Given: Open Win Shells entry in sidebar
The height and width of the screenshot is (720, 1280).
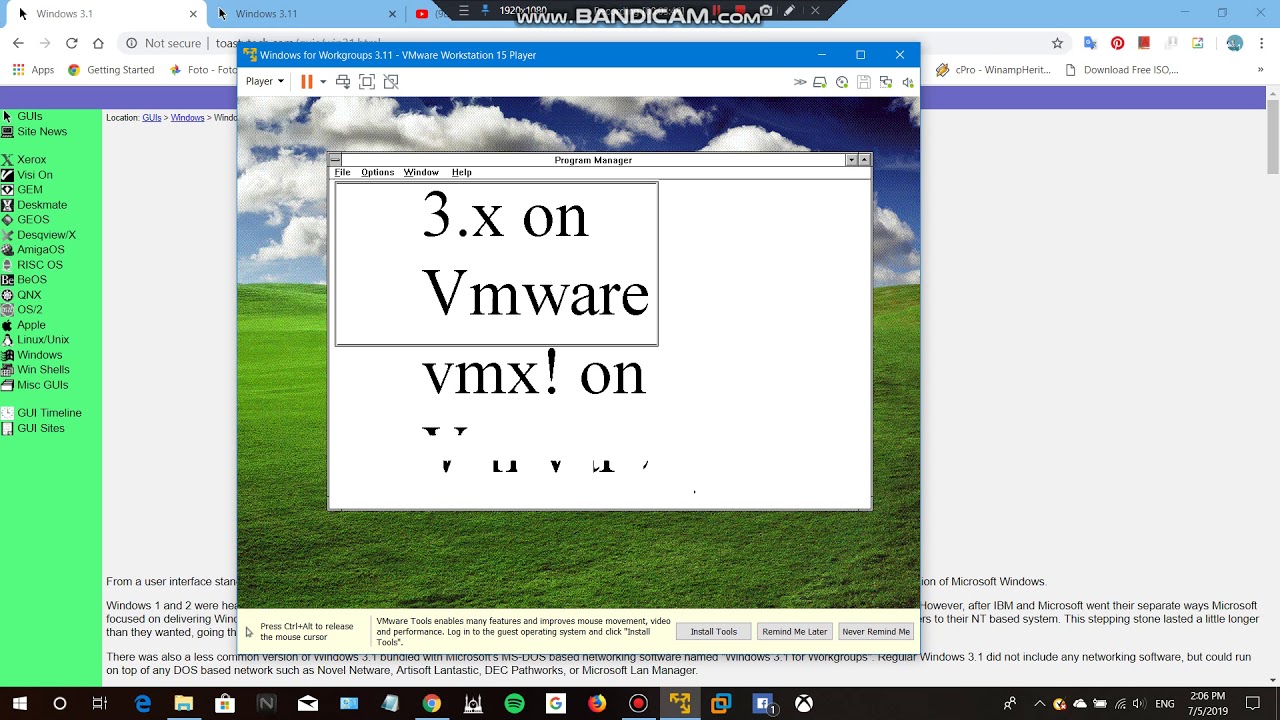Looking at the screenshot, I should tap(43, 370).
